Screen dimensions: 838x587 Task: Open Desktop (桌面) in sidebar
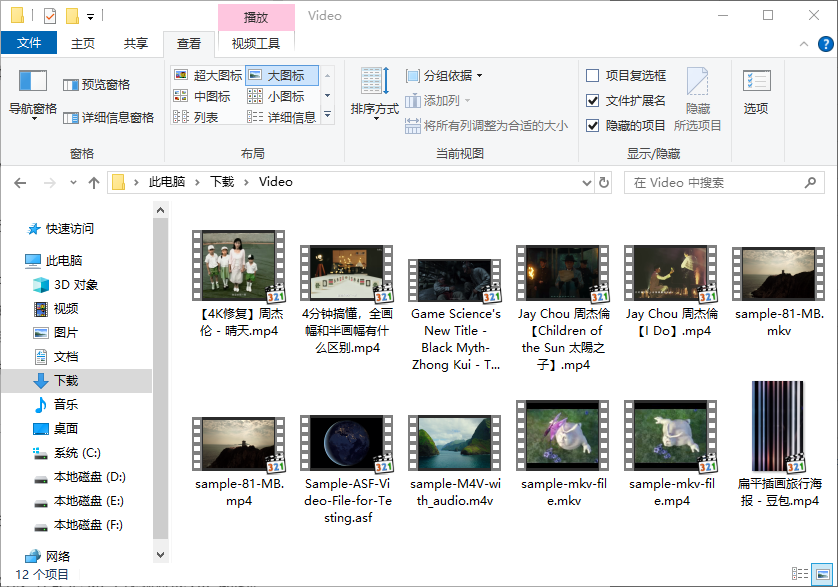coord(66,429)
